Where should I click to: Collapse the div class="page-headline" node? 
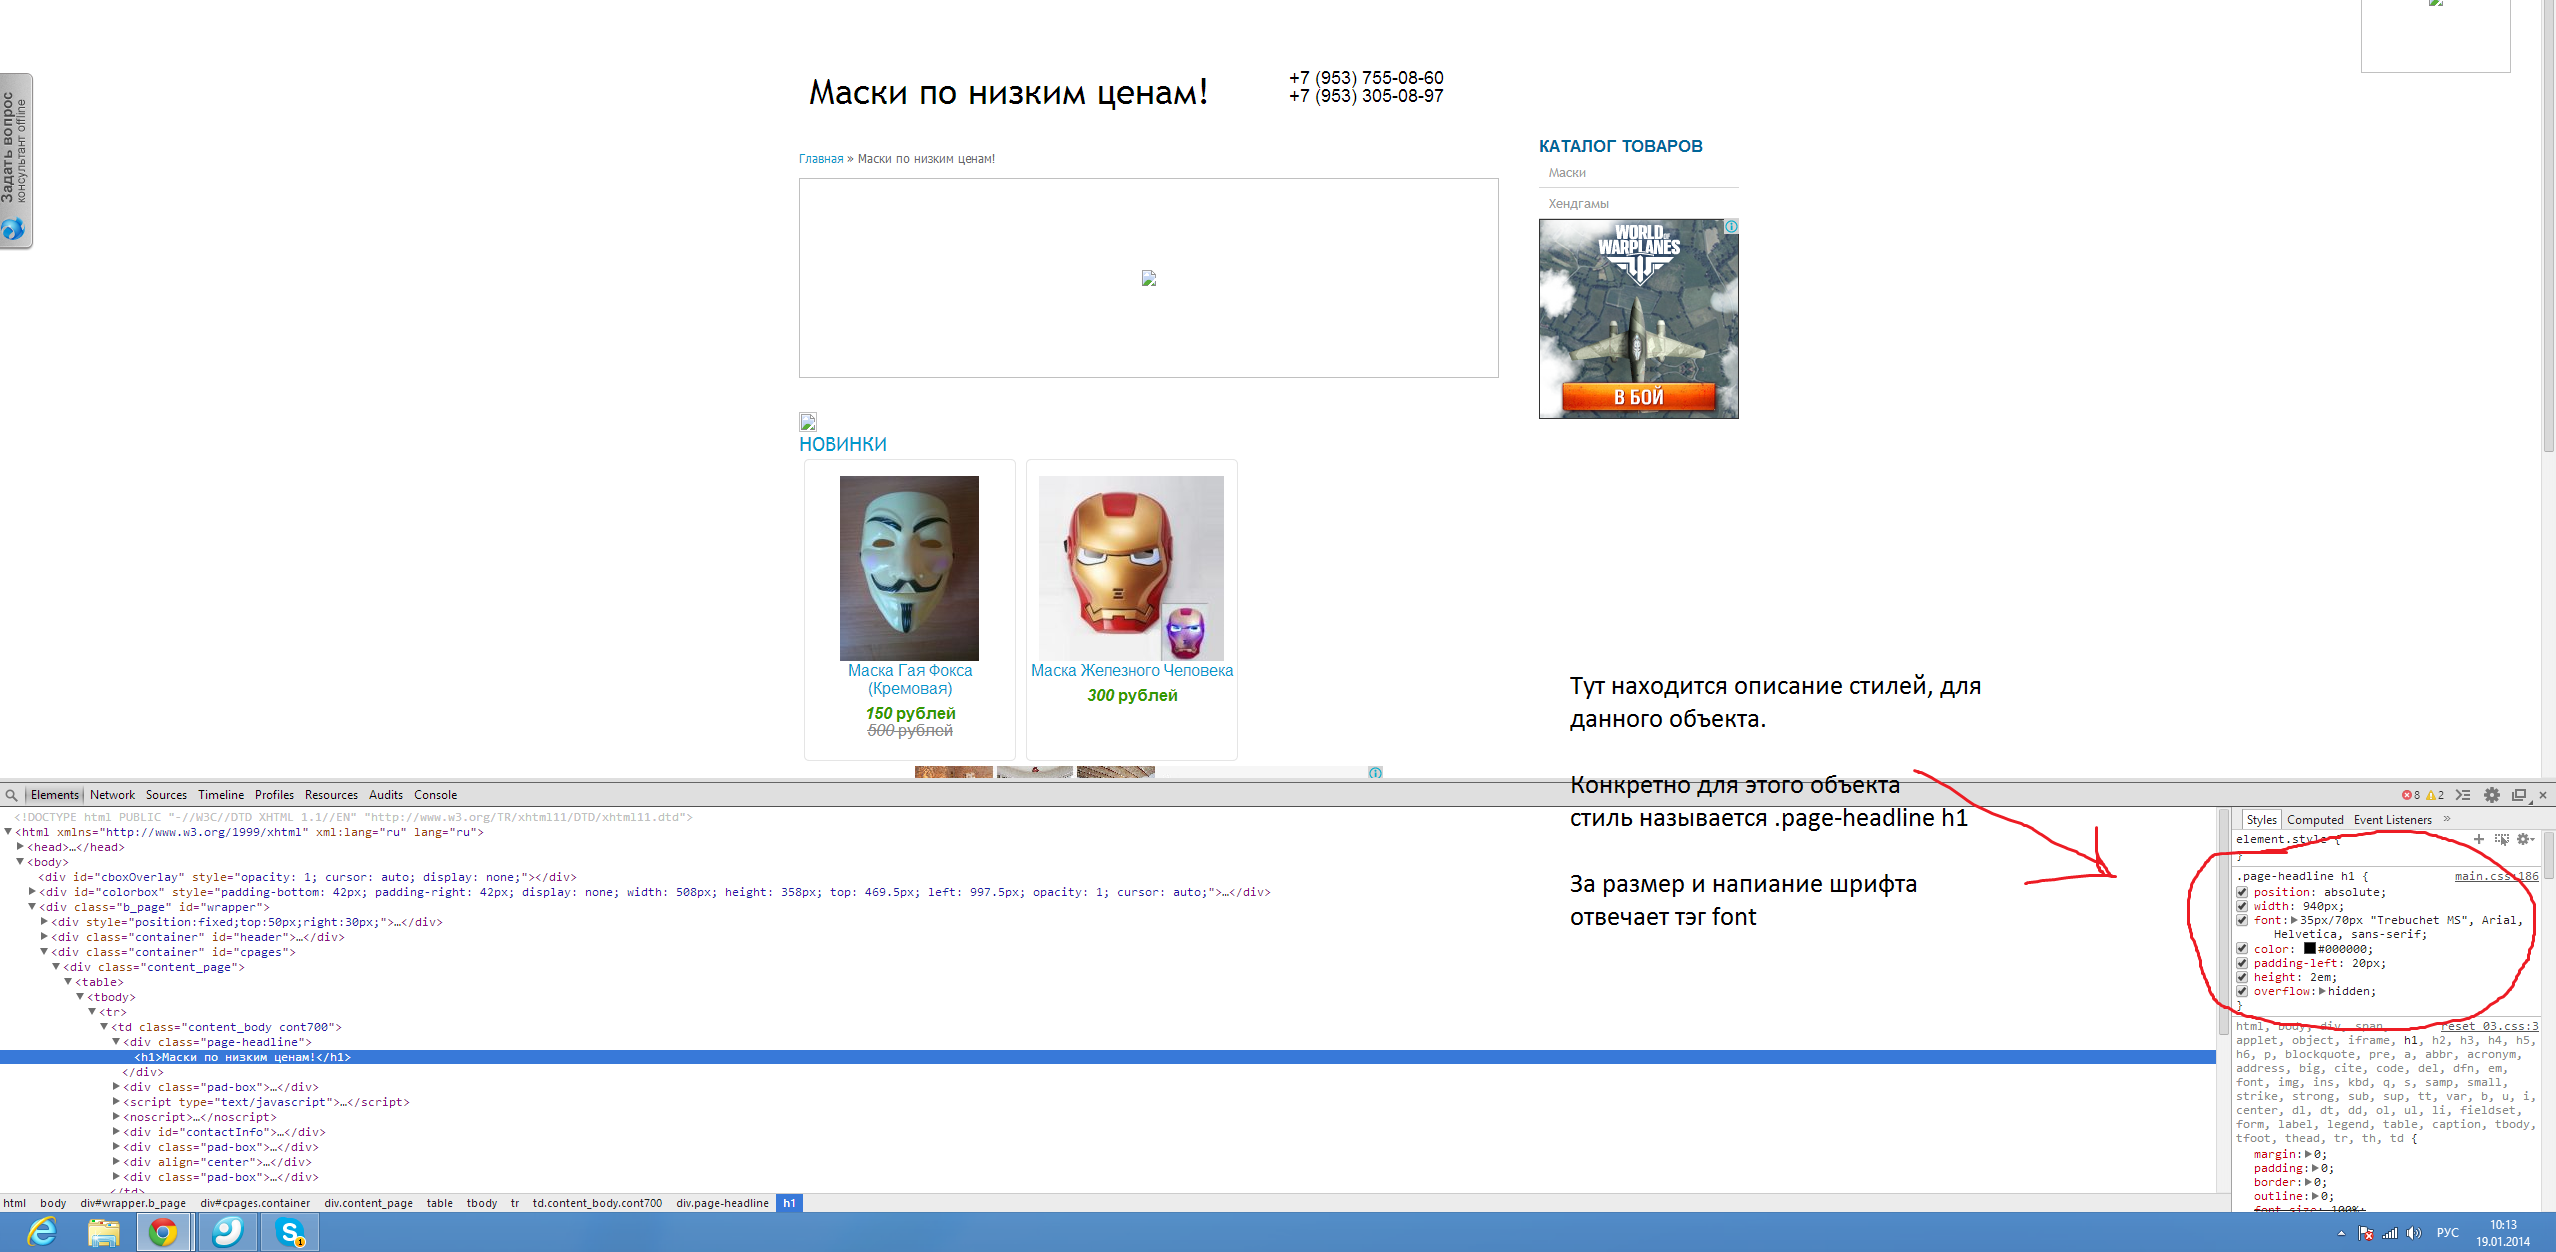116,1042
